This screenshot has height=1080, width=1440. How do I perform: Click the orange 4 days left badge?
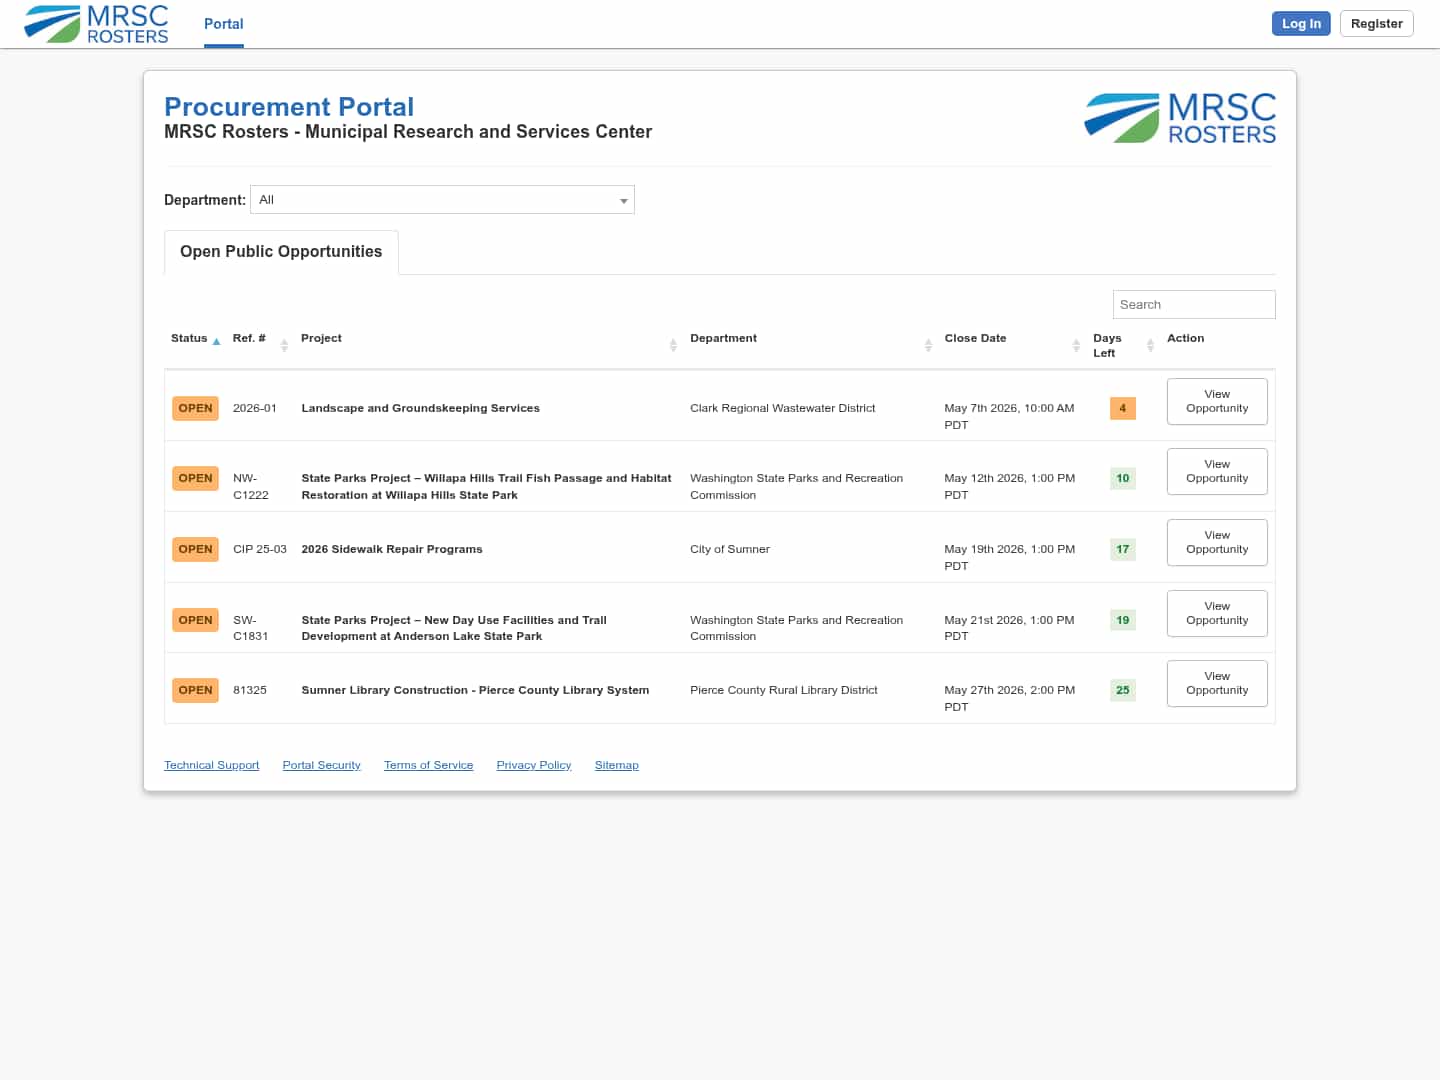pyautogui.click(x=1123, y=408)
